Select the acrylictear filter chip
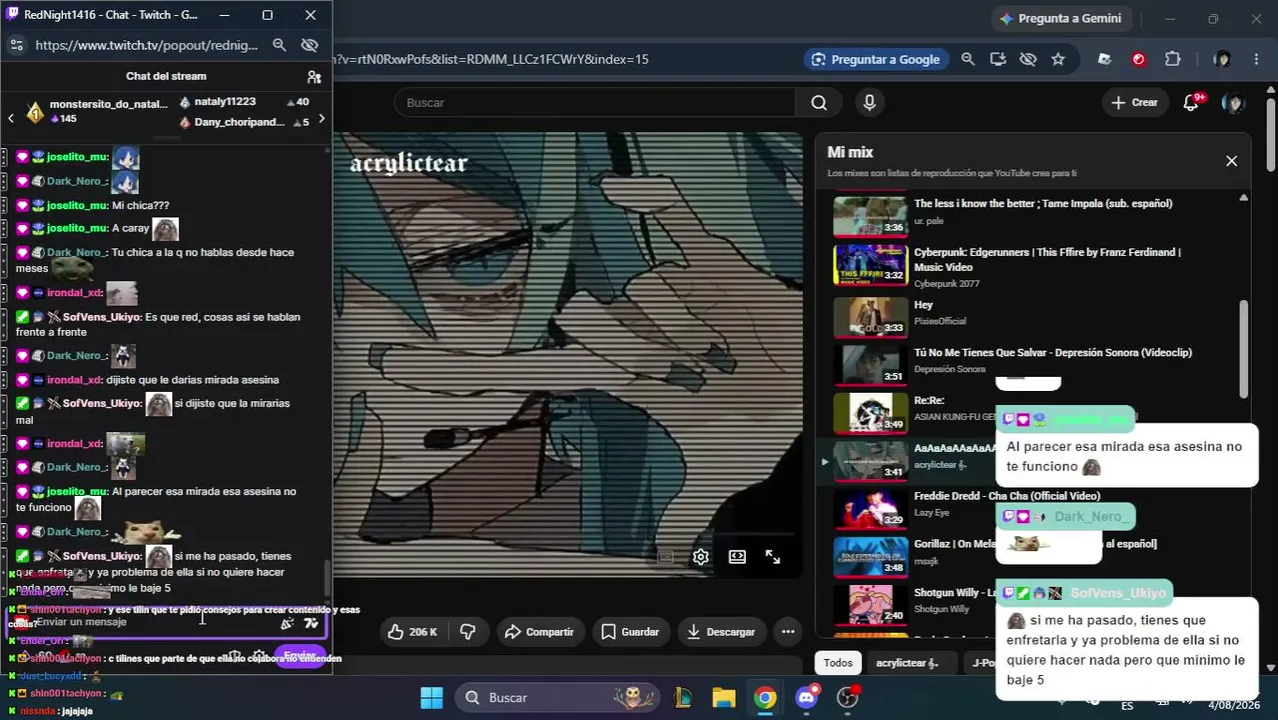Screen dimensions: 1278x720 [908, 663]
